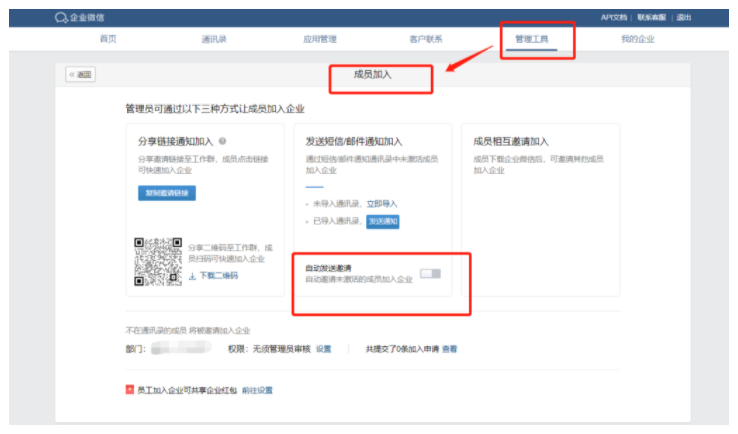Switch to the 通讯录 tab
This screenshot has width=738, height=434.
pos(214,39)
